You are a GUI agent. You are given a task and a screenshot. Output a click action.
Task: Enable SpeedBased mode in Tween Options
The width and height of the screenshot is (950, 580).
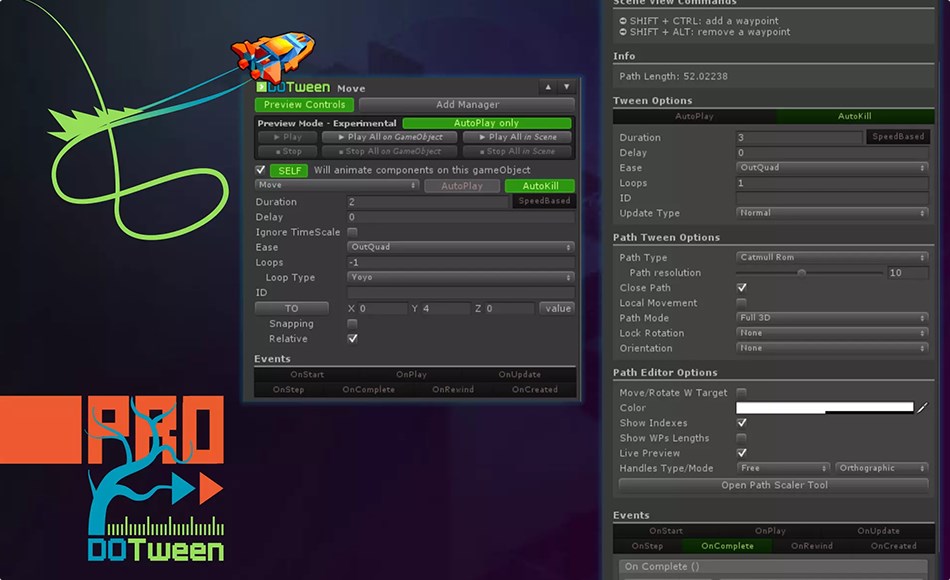(897, 137)
